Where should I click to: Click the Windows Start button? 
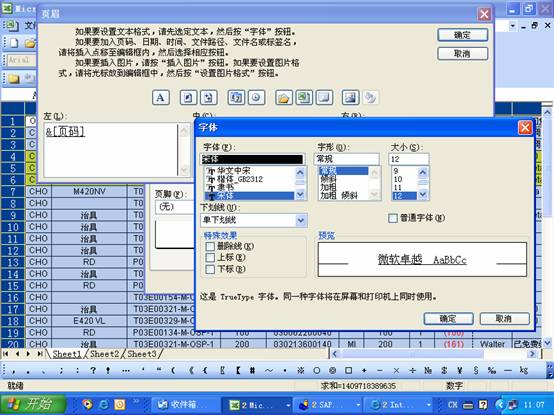tap(33, 404)
